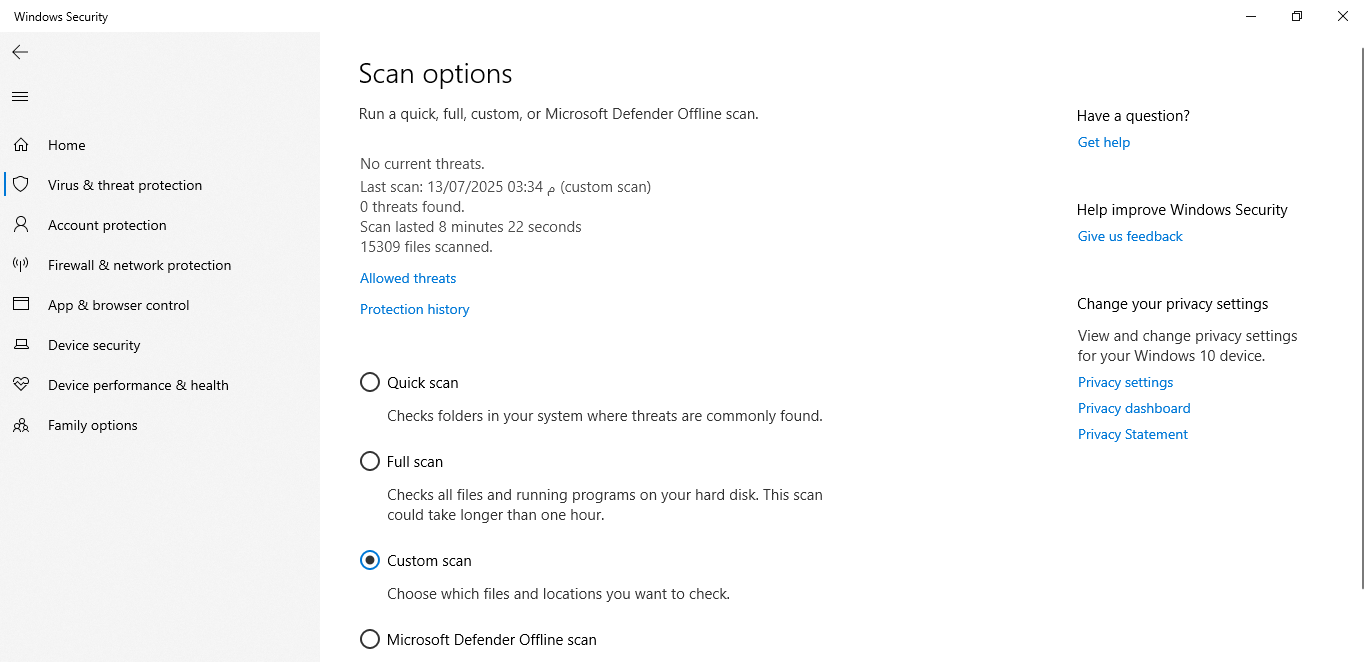This screenshot has height=662, width=1369.
Task: Click the Family options people icon
Action: pos(21,425)
